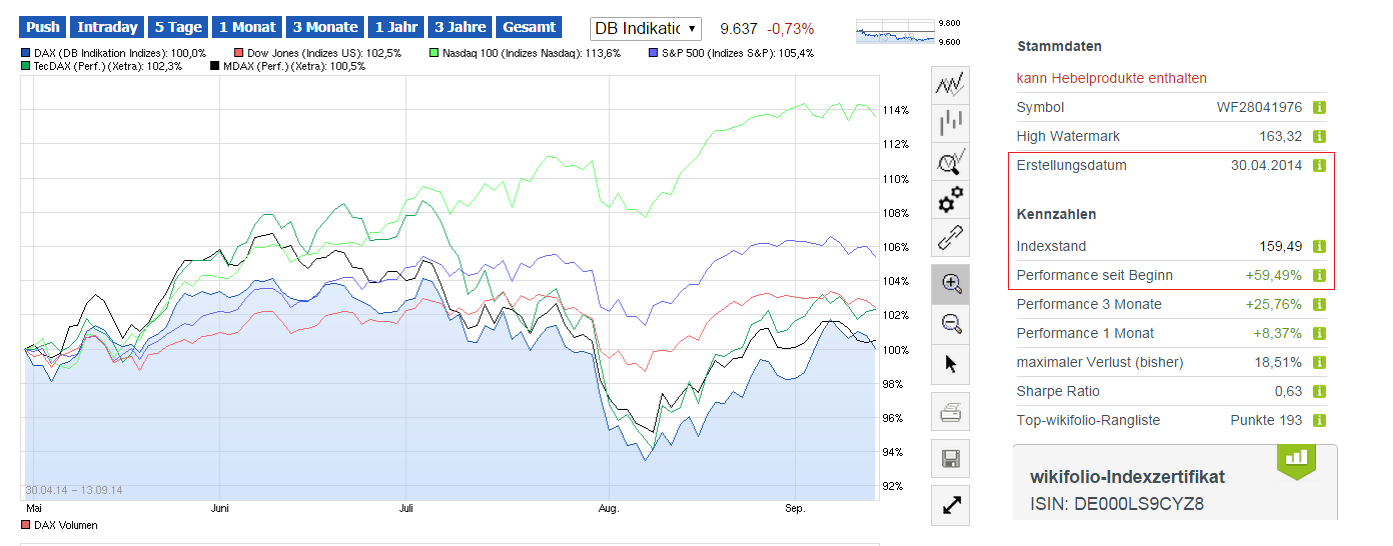Click the Gesamt timeframe button
The height and width of the screenshot is (546, 1393).
click(529, 28)
